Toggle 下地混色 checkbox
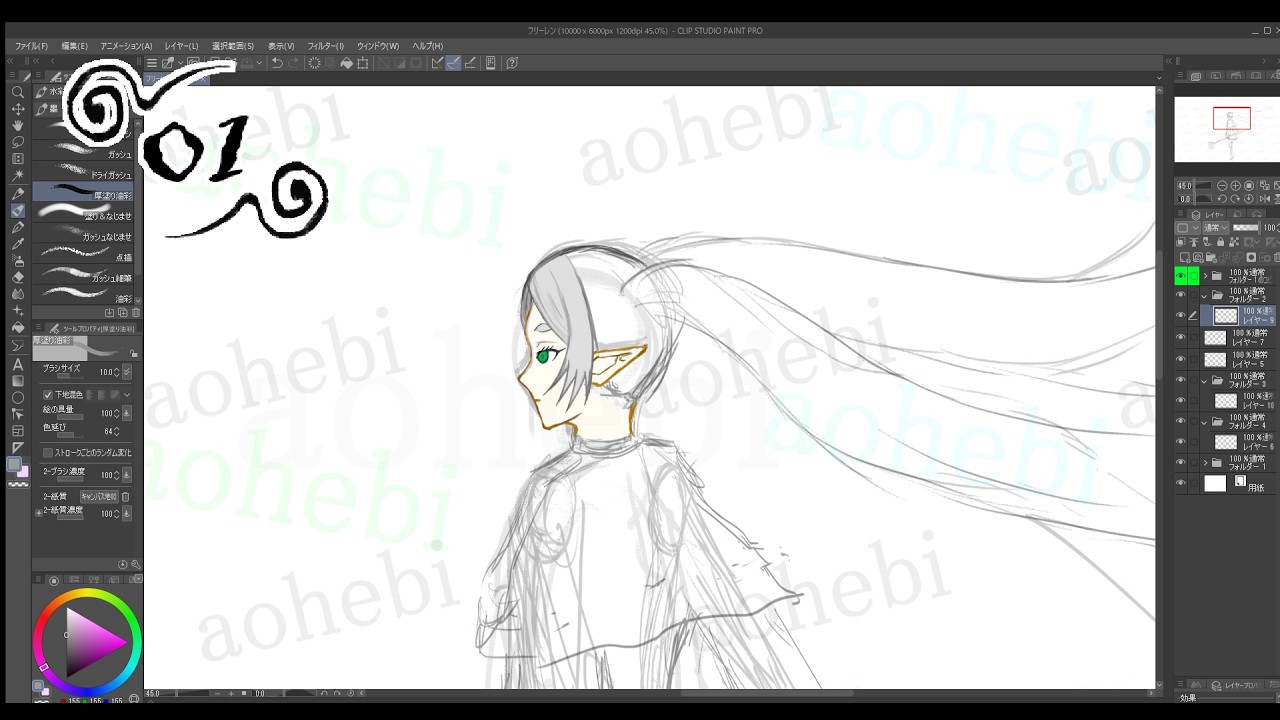This screenshot has width=1280, height=720. (x=48, y=395)
